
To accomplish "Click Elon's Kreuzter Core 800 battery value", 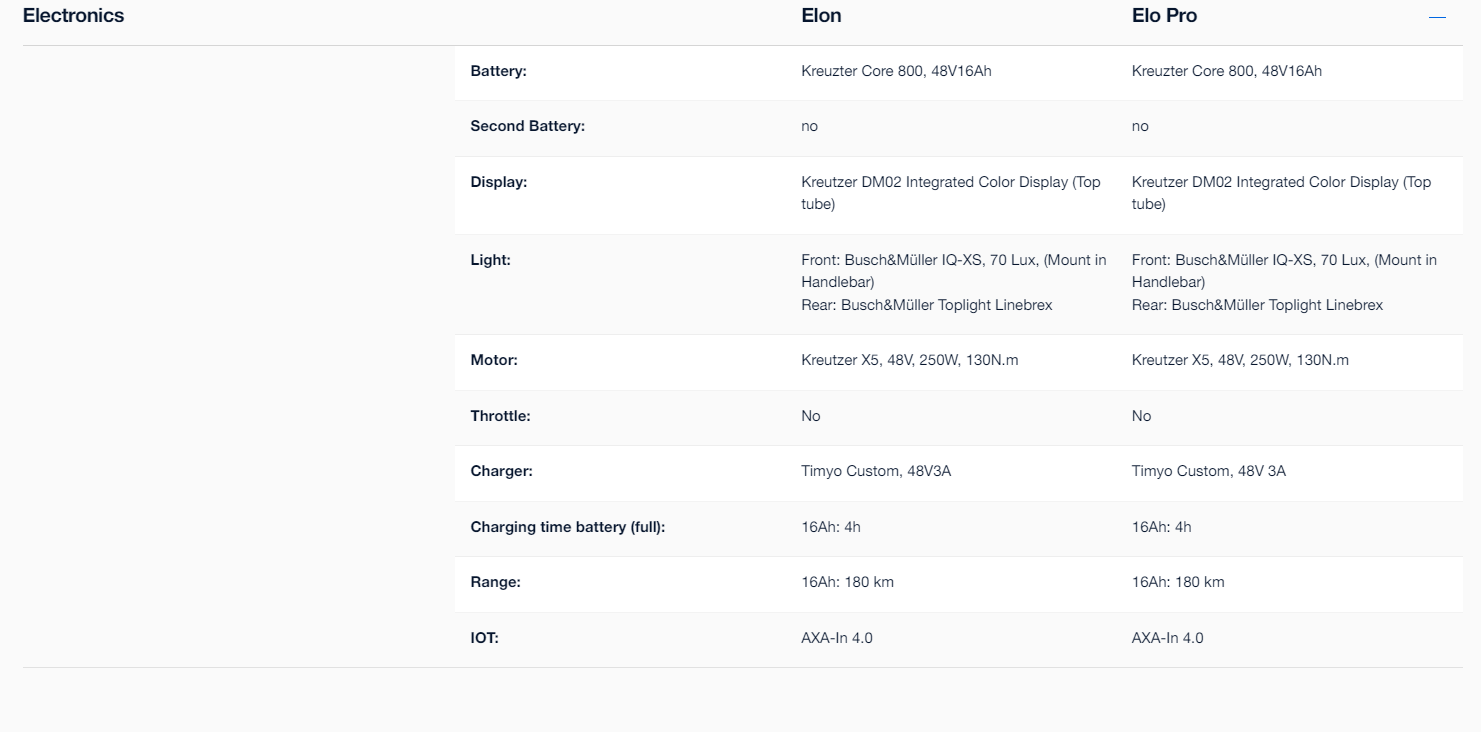I will (896, 71).
